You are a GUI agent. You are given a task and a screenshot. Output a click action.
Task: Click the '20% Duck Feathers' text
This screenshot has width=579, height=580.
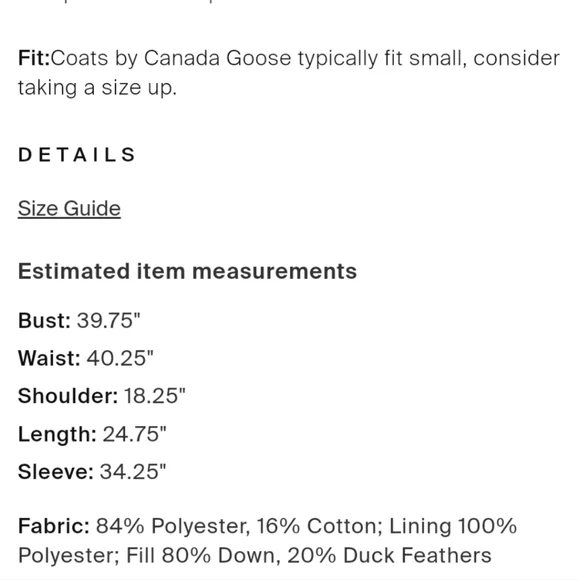pos(389,556)
